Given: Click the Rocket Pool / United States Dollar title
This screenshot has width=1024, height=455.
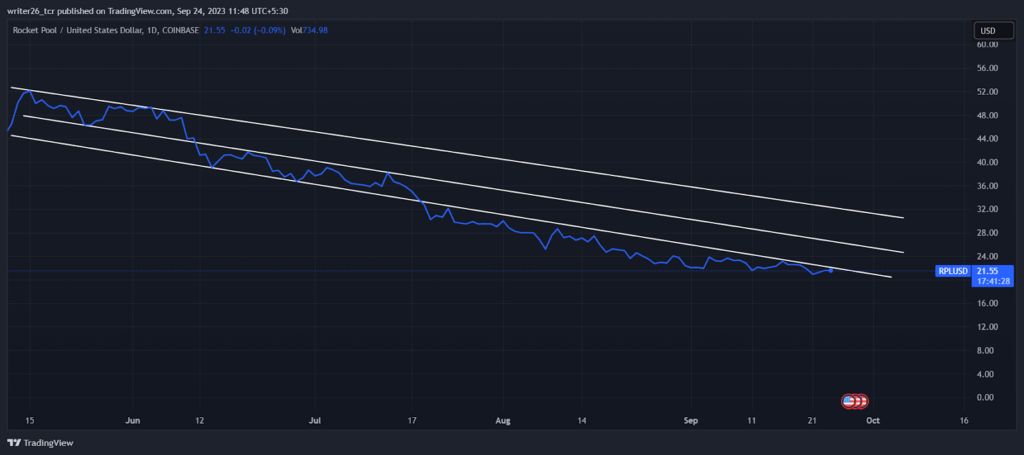Looking at the screenshot, I should tap(76, 30).
